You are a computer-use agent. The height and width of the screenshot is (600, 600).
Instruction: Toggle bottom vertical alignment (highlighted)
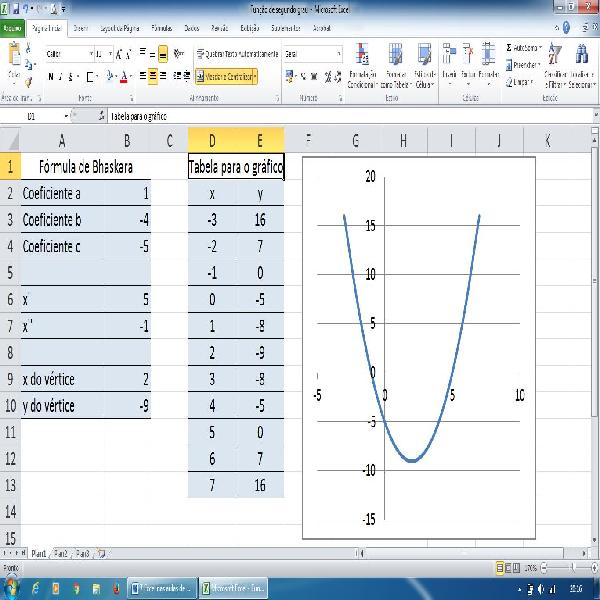coord(163,54)
